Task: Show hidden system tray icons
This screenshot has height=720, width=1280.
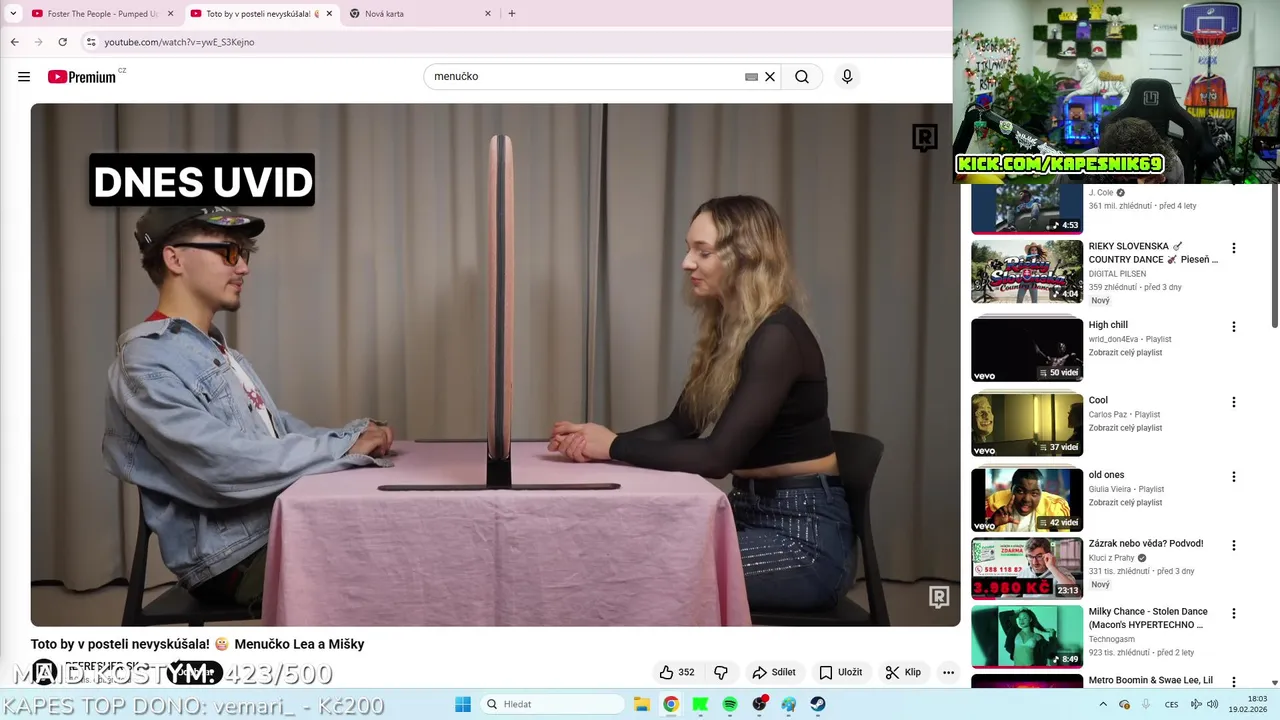Action: [1103, 704]
